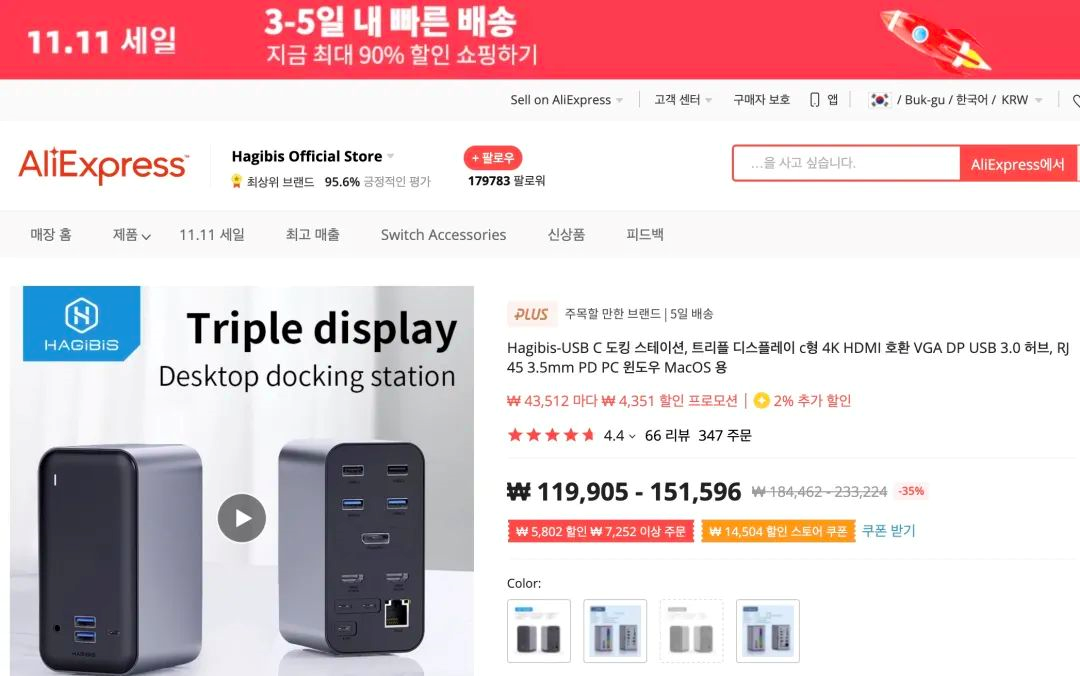
Task: Click the AliExpress logo
Action: pyautogui.click(x=103, y=165)
